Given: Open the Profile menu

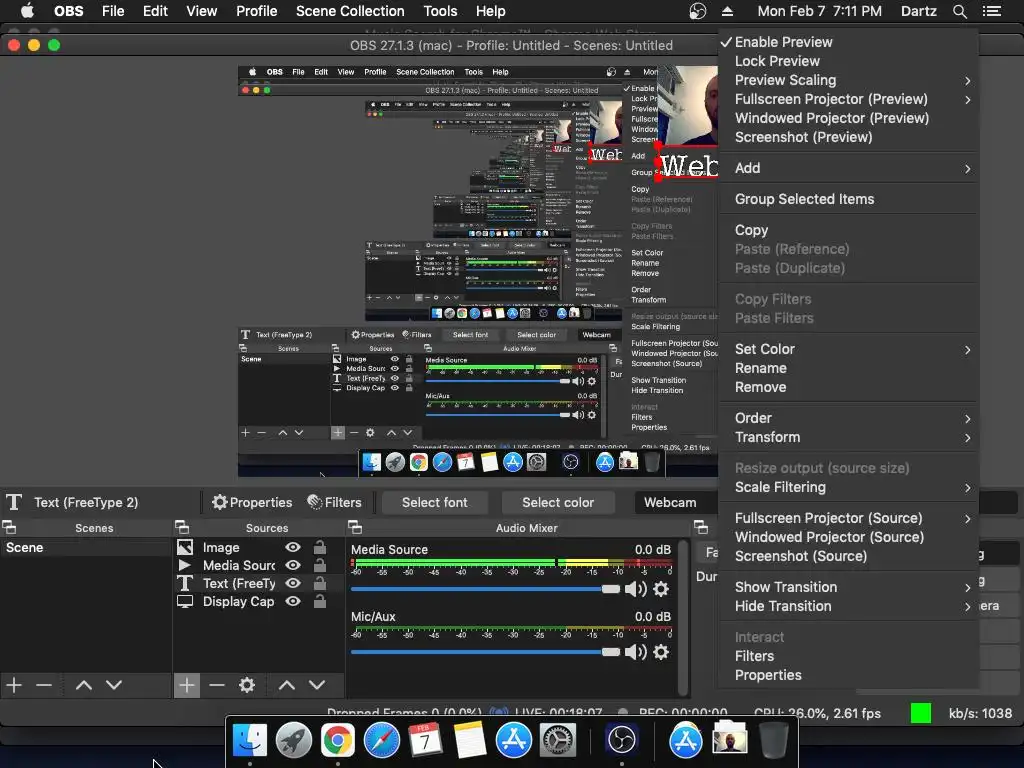Looking at the screenshot, I should coord(257,11).
